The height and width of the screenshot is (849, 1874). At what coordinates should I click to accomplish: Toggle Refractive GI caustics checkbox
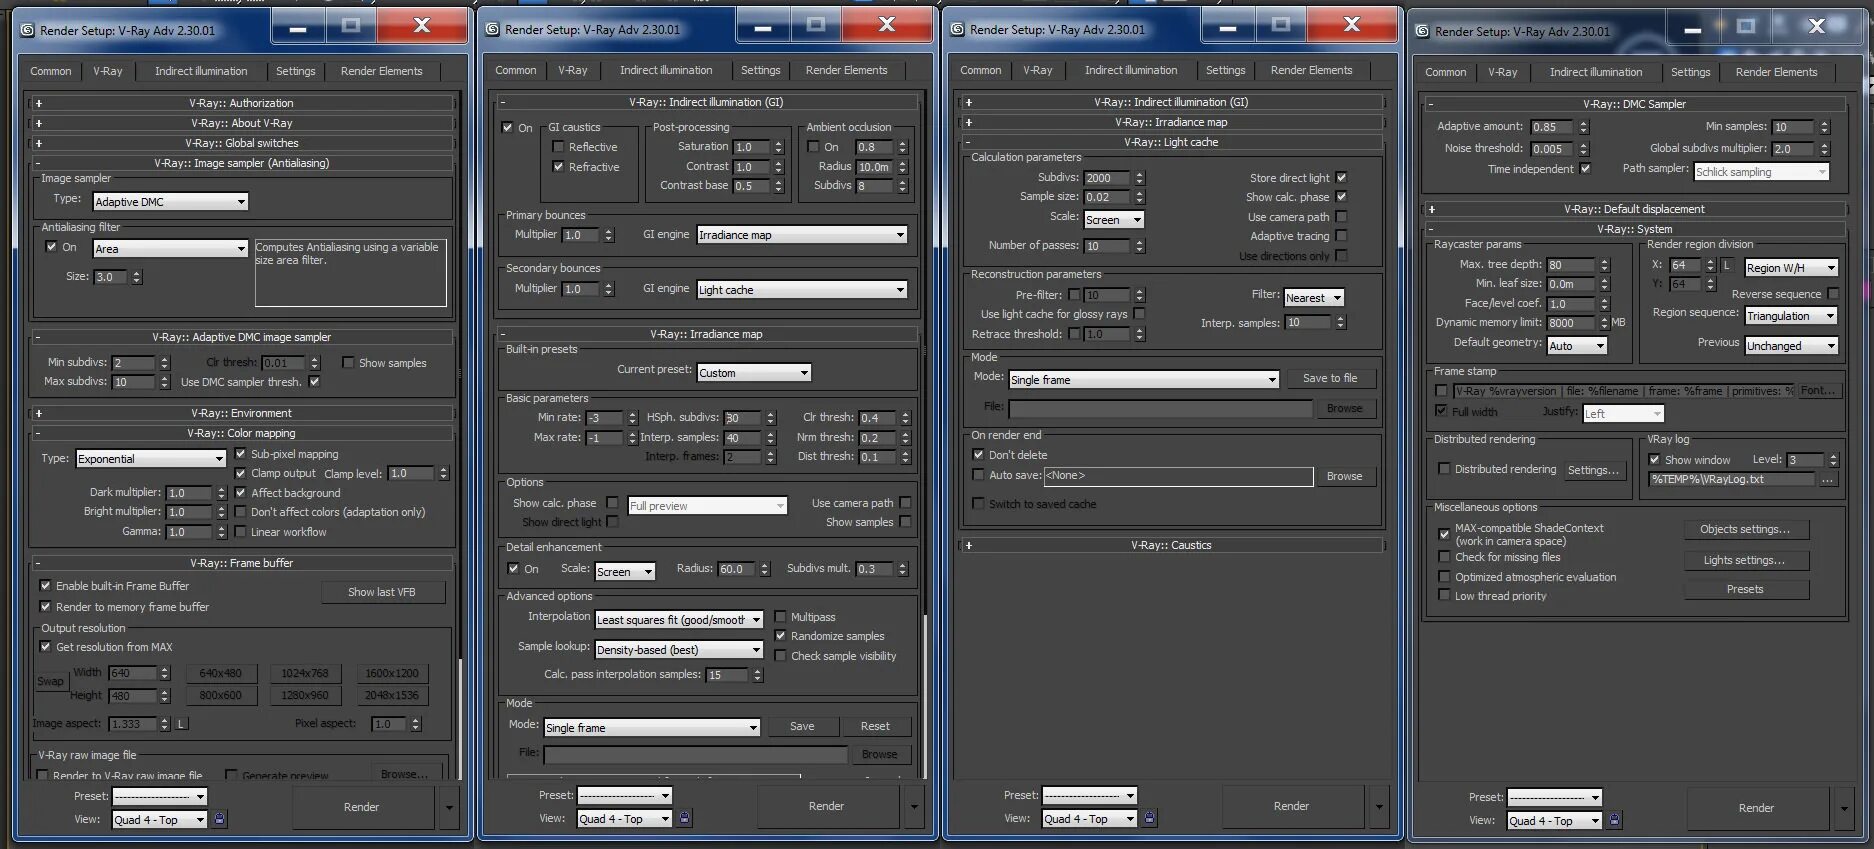[x=558, y=166]
